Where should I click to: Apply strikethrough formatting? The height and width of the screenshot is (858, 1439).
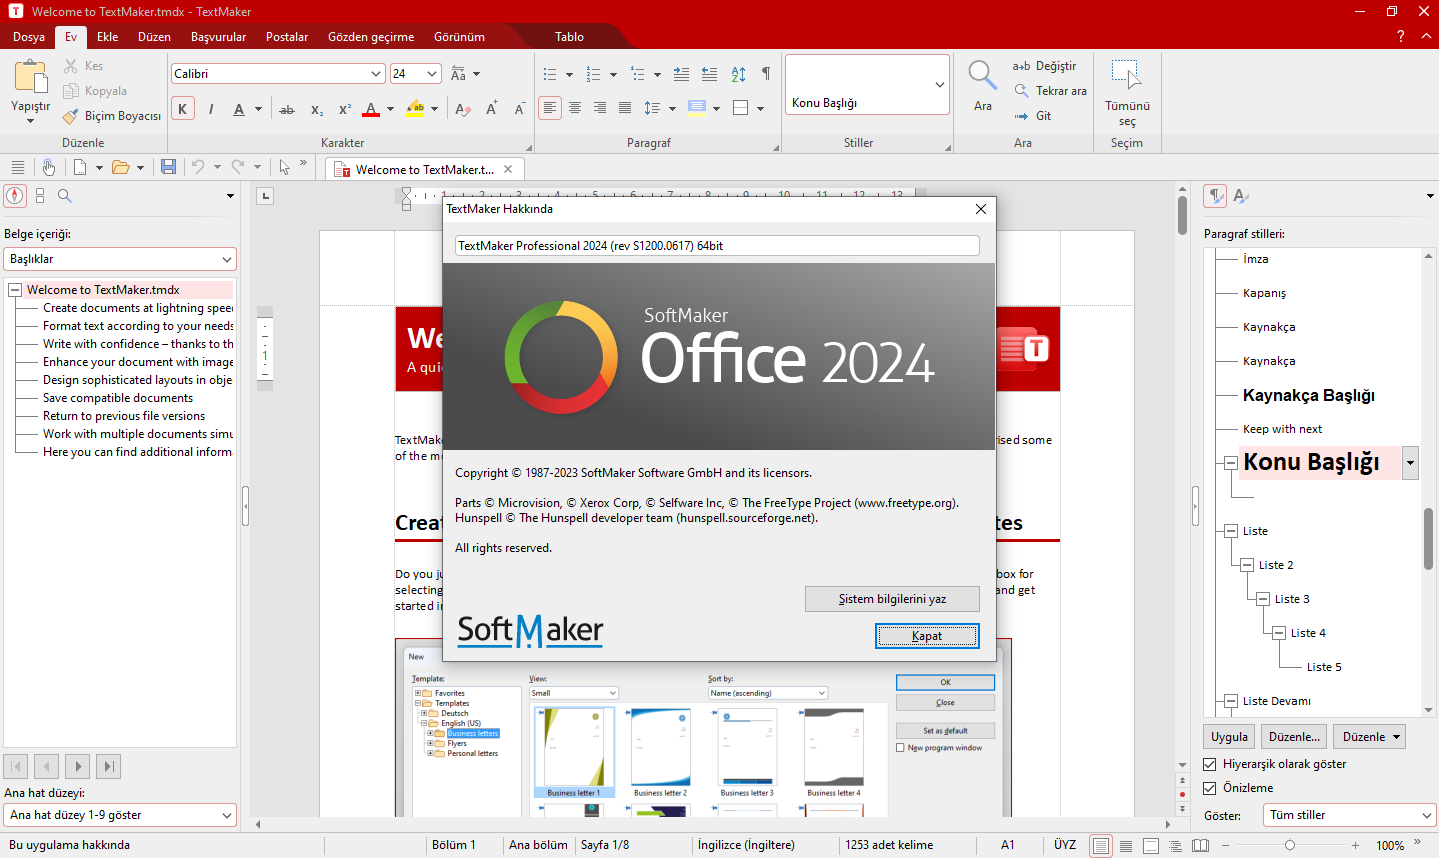287,109
